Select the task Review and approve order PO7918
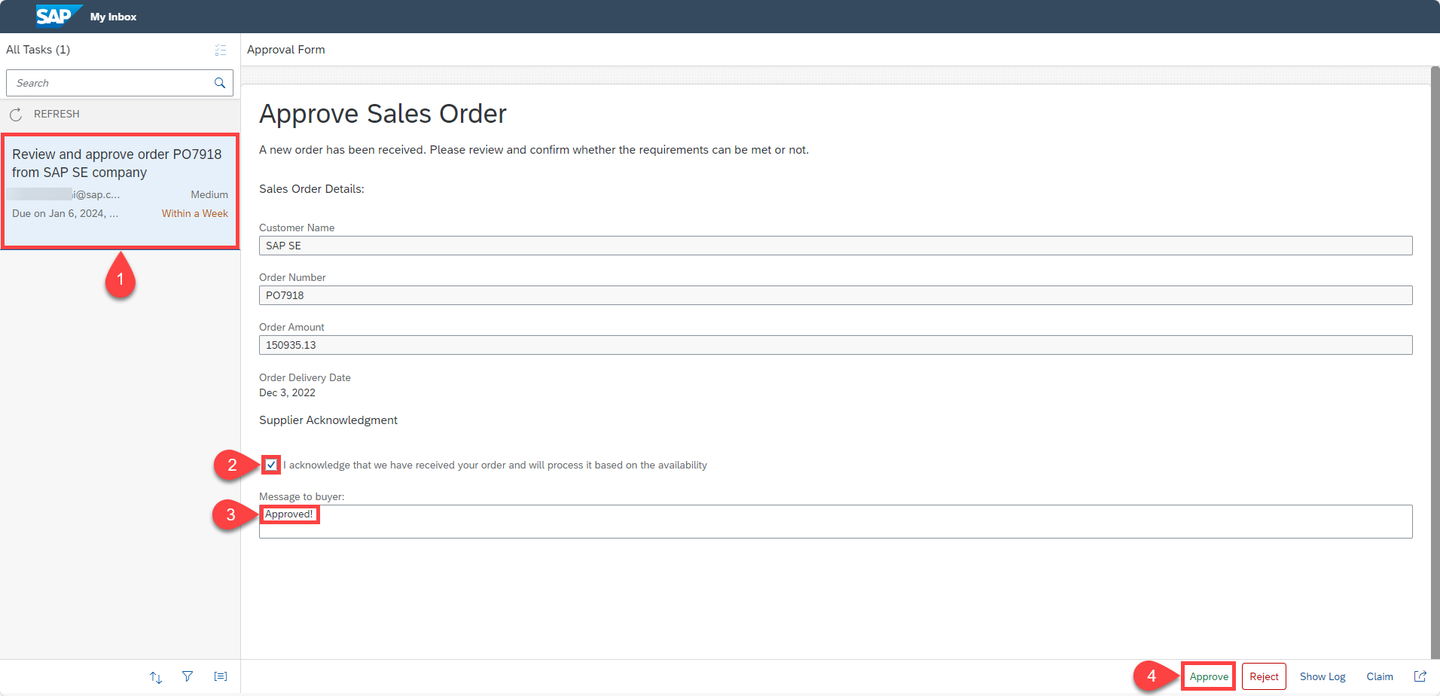 [120, 191]
